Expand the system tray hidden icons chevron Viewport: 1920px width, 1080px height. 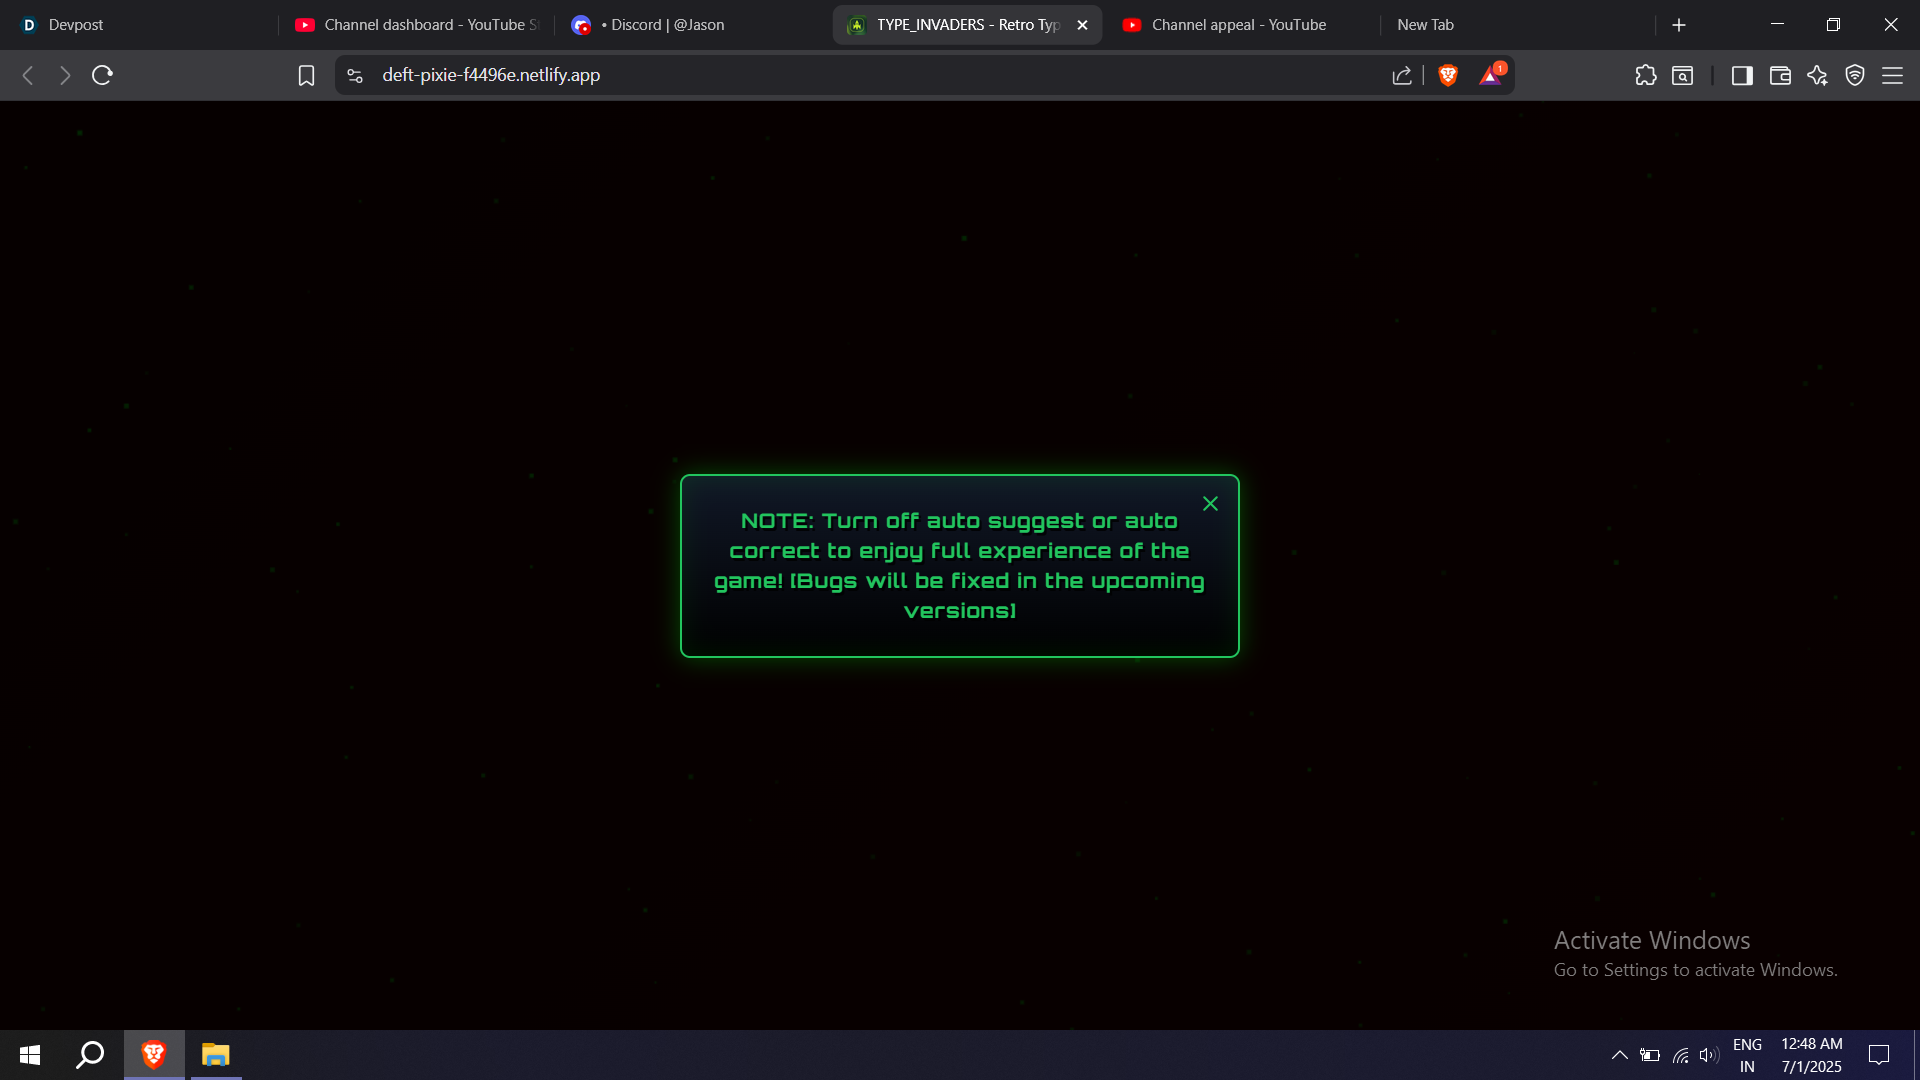point(1619,1055)
